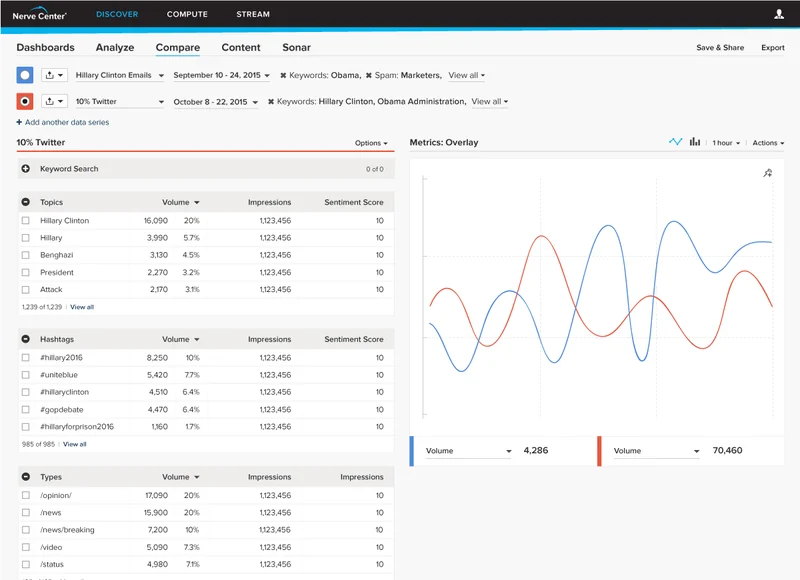The width and height of the screenshot is (800, 580).
Task: Open Hillary Clinton Emails source dropdown
Action: click(x=120, y=75)
